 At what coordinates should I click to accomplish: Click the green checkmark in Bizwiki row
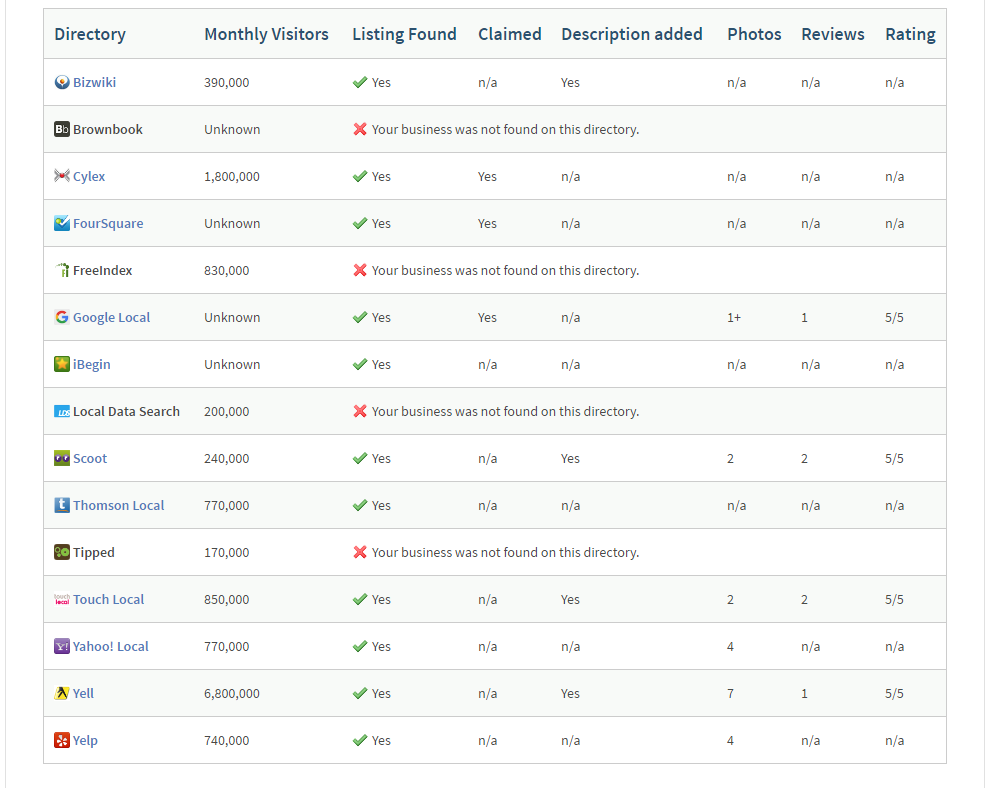point(360,82)
